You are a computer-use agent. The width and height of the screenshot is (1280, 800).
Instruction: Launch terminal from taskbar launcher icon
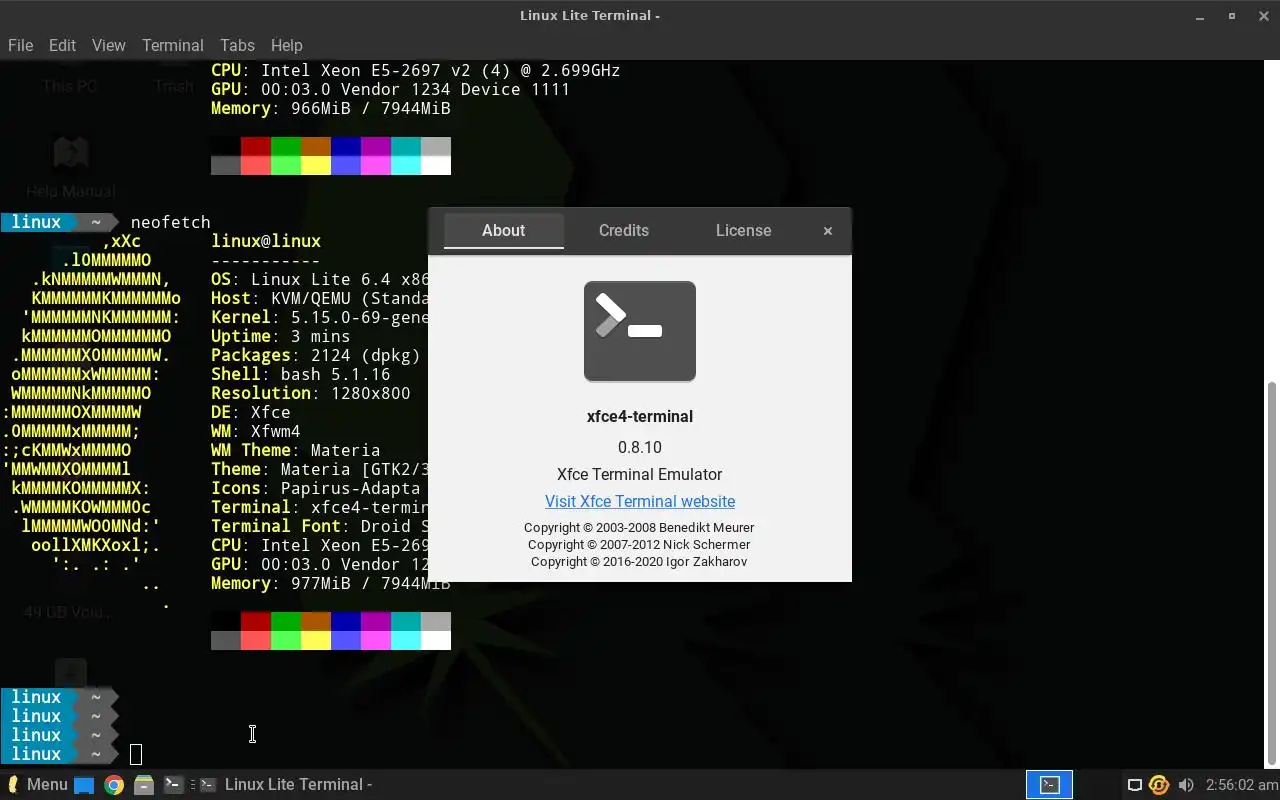point(173,785)
